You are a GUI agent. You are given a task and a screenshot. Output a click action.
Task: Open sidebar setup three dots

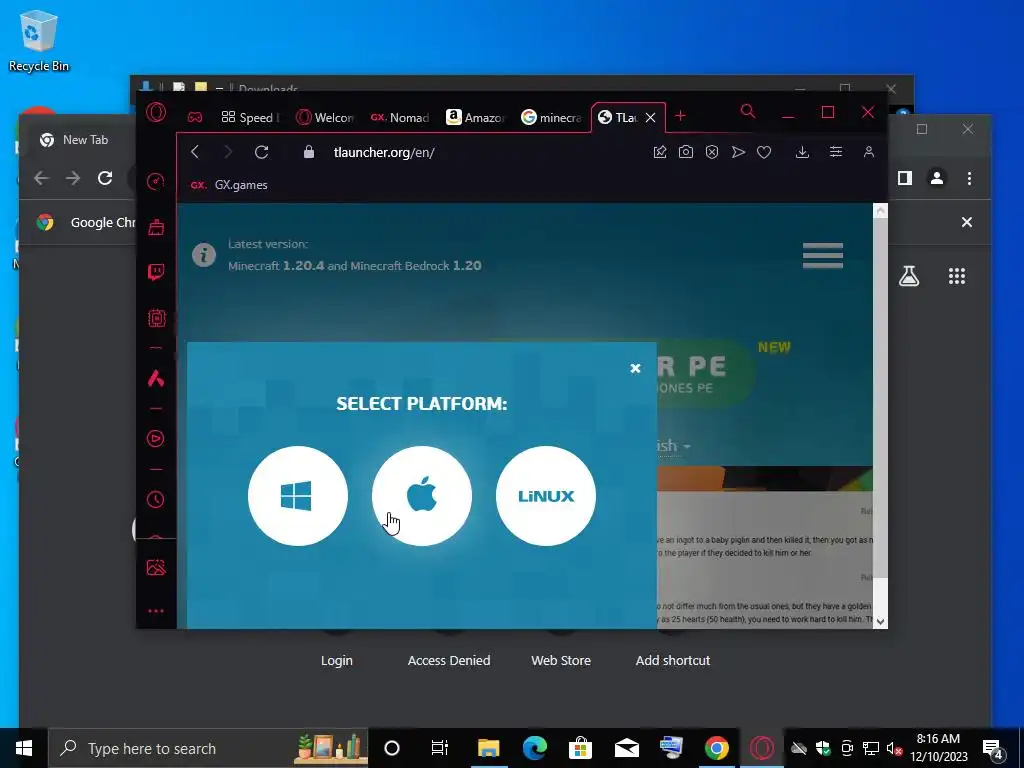click(x=156, y=611)
